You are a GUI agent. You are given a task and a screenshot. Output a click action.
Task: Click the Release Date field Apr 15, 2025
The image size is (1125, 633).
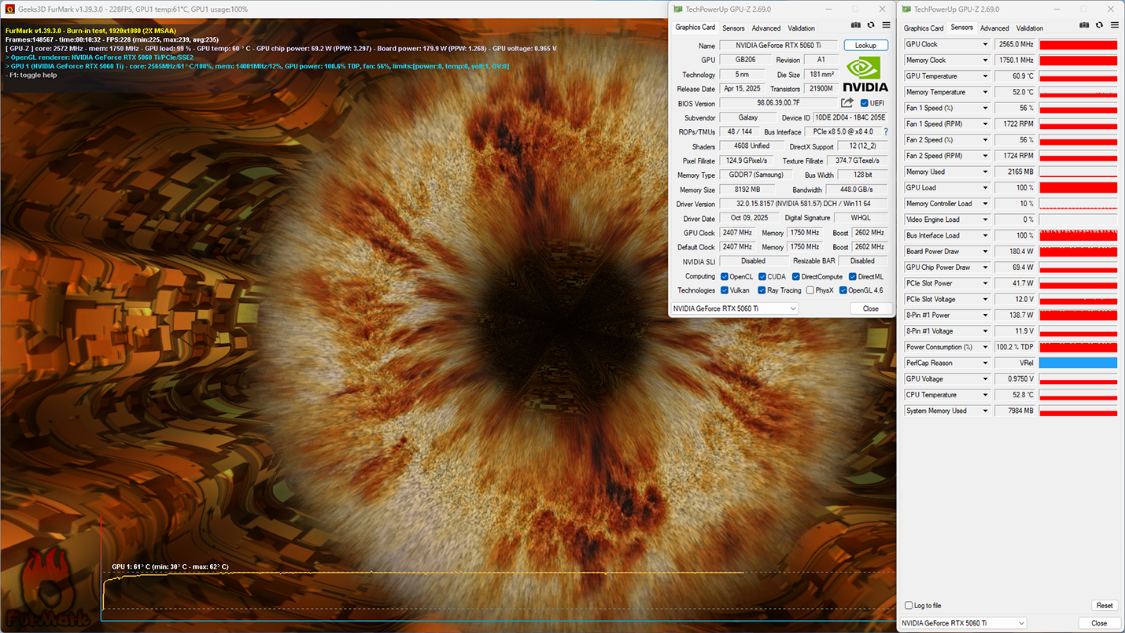pyautogui.click(x=742, y=89)
